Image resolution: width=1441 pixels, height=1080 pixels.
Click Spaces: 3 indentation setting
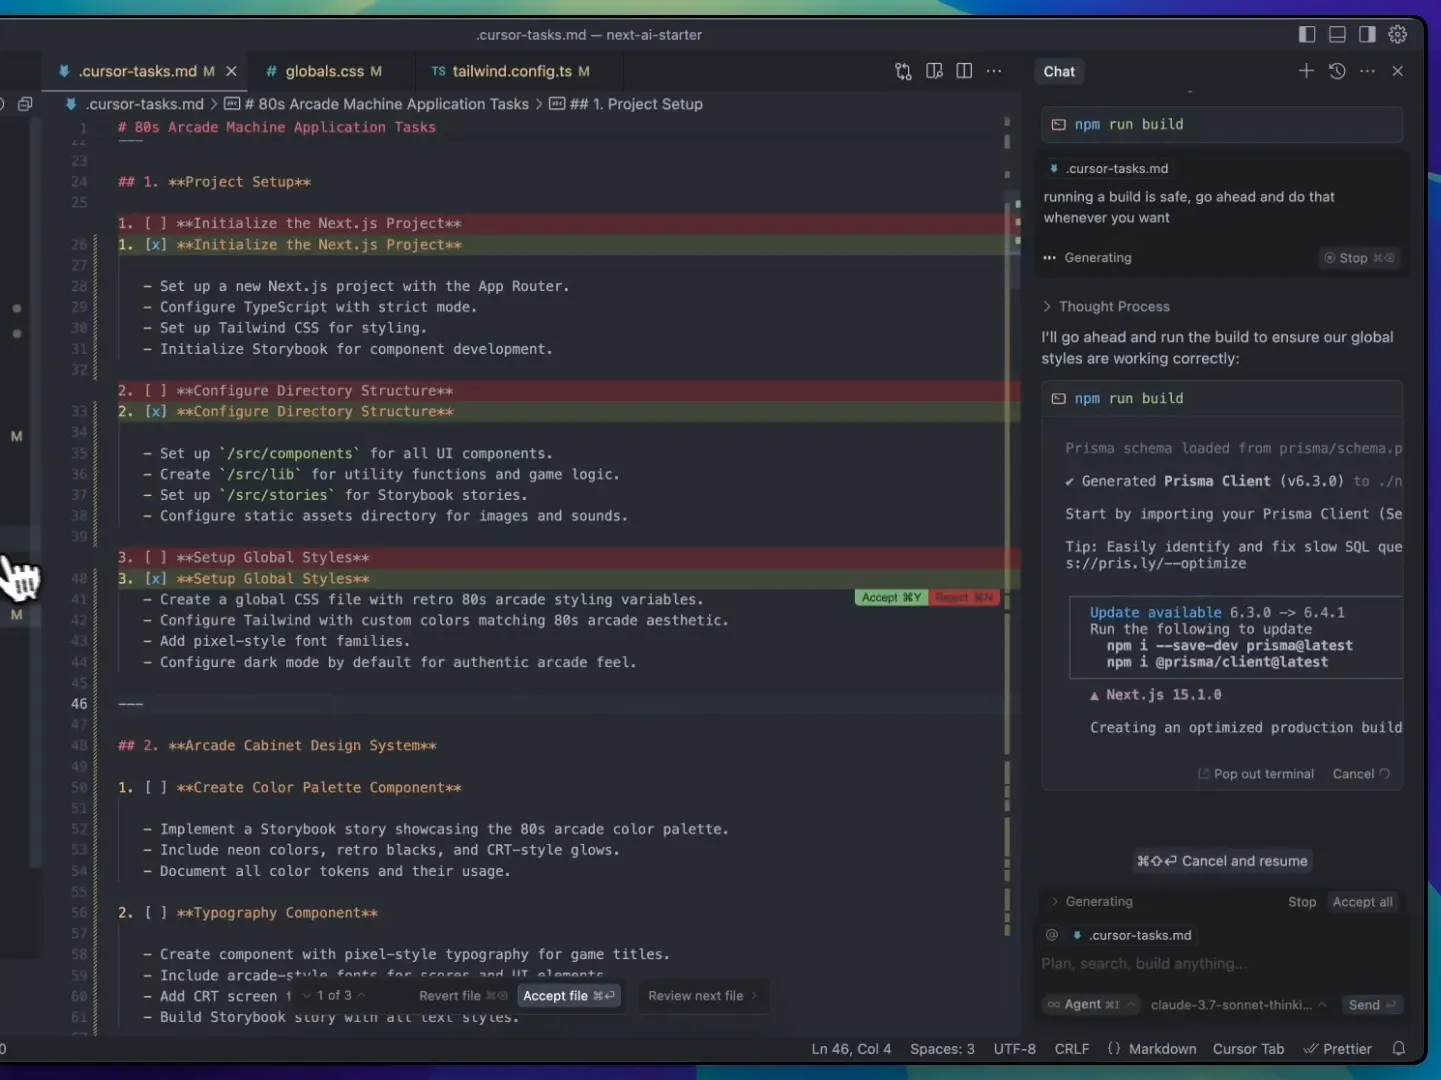942,1049
